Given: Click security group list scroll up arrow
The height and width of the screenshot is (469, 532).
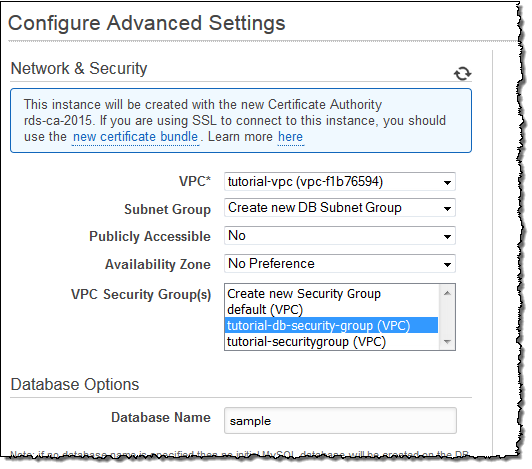Looking at the screenshot, I should [447, 293].
